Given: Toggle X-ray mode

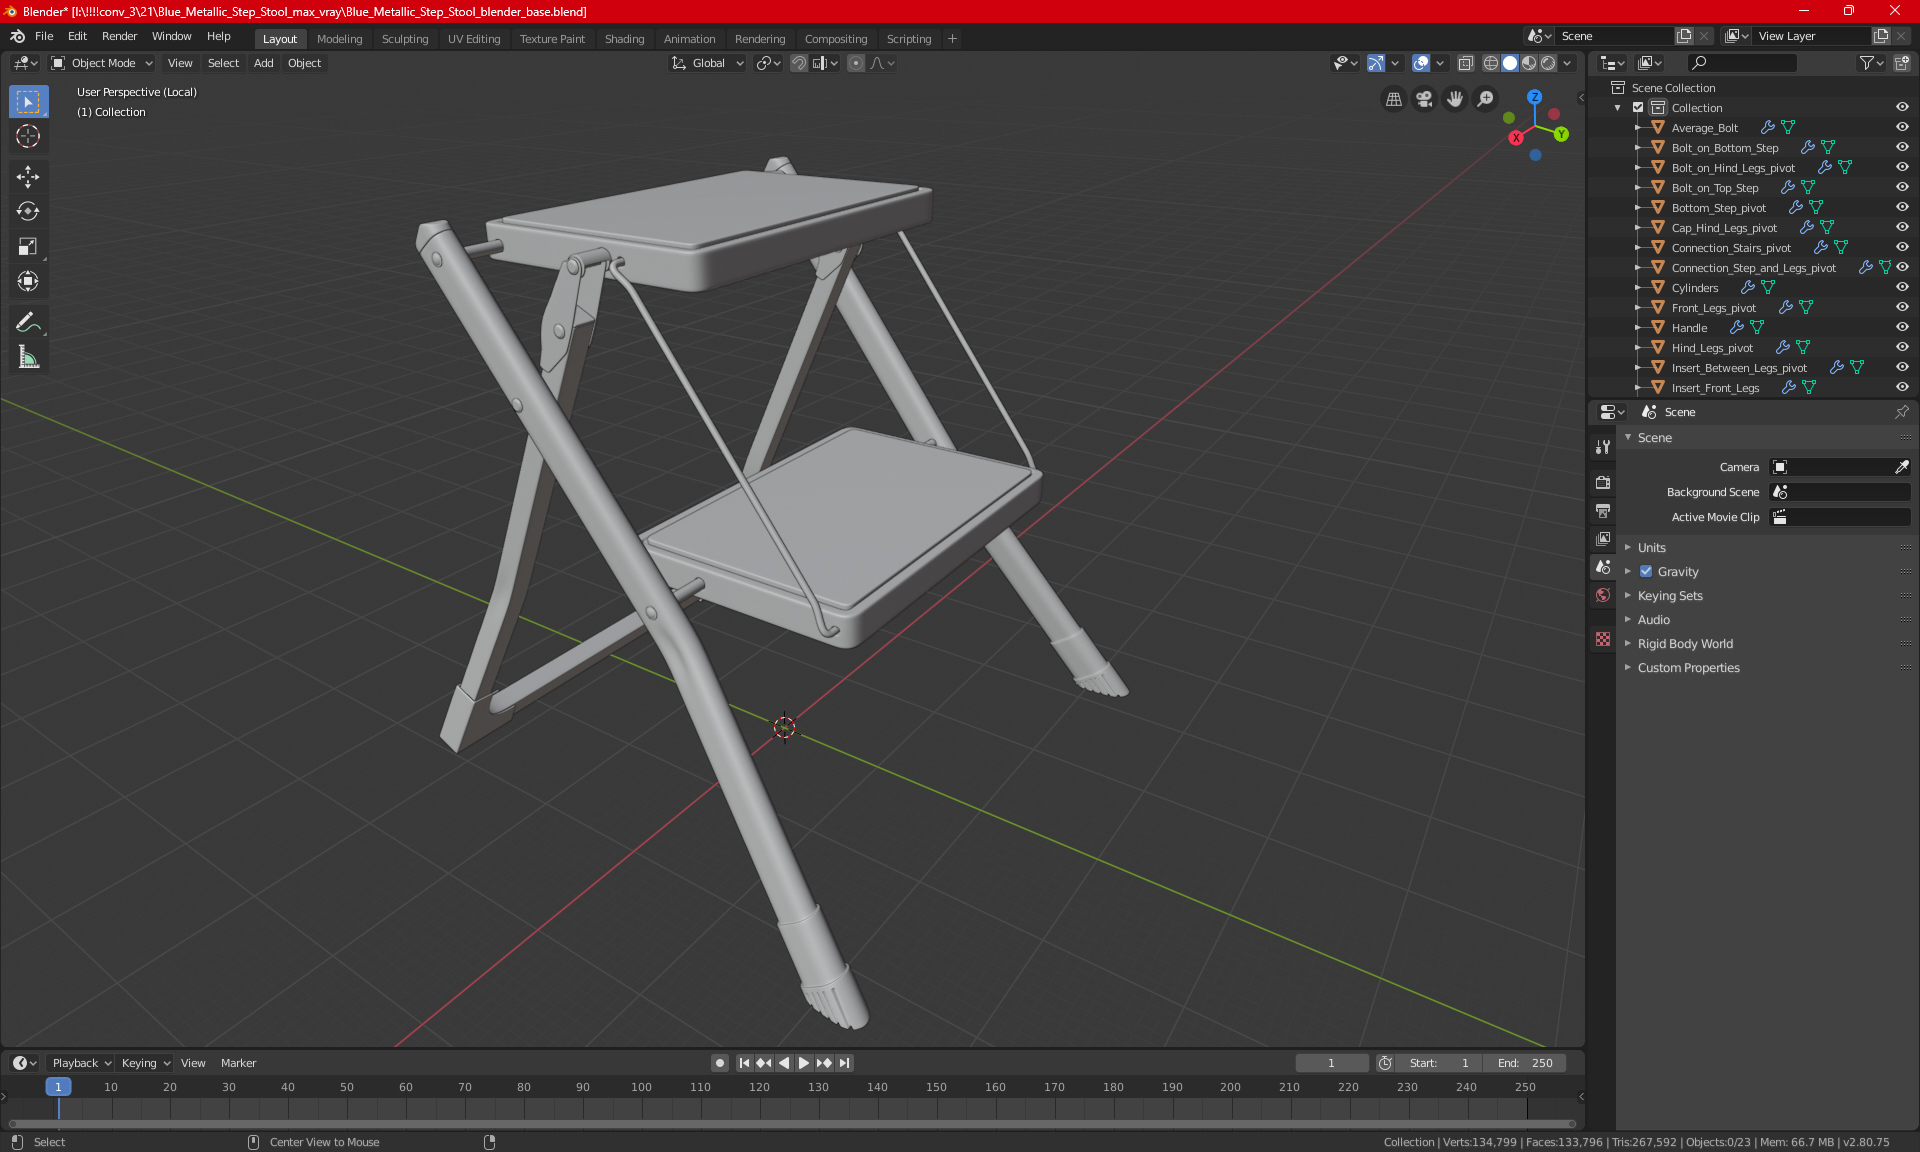Looking at the screenshot, I should (x=1465, y=63).
